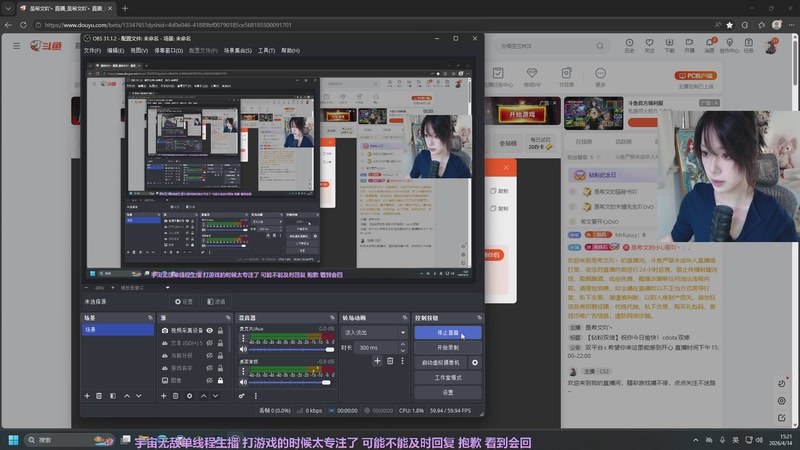Click 工作室模式 studio mode button

pyautogui.click(x=447, y=378)
